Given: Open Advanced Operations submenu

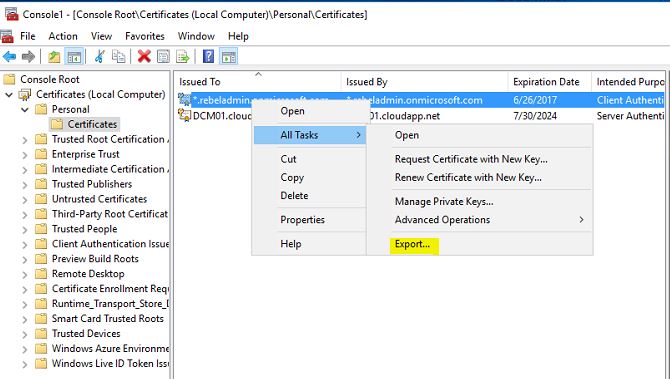Looking at the screenshot, I should 479,220.
